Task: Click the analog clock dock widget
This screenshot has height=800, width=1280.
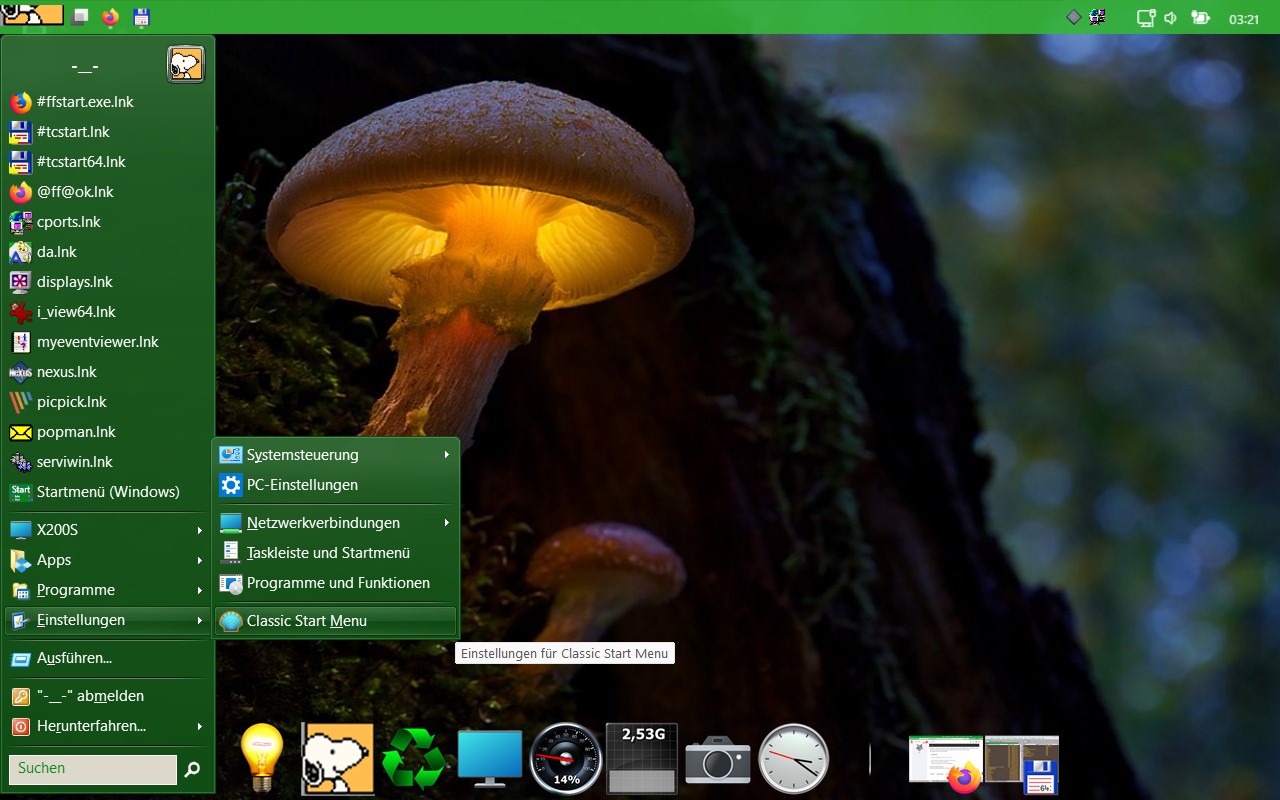Action: (x=794, y=759)
